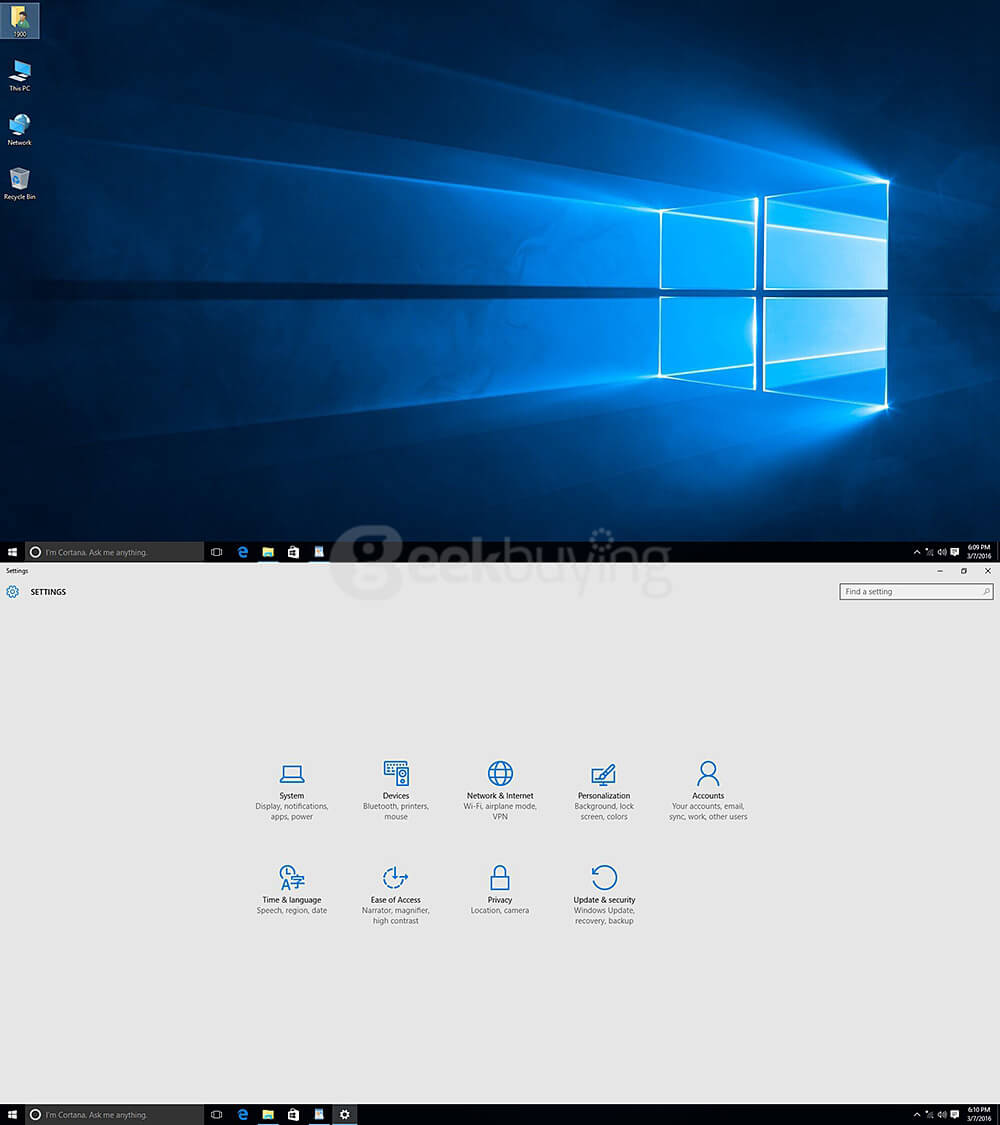Viewport: 1000px width, 1125px height.
Task: Open the System settings category
Action: (291, 791)
